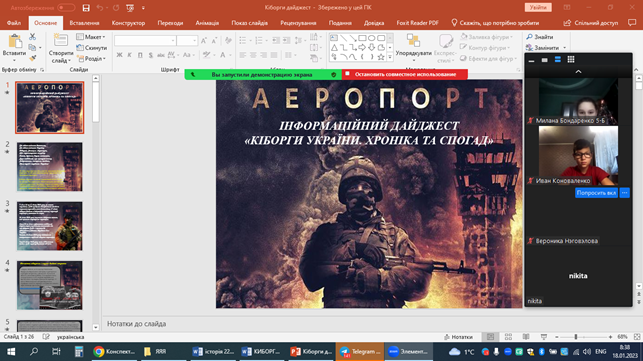The width and height of the screenshot is (643, 361).
Task: Clear all formatting icon
Action: [228, 41]
